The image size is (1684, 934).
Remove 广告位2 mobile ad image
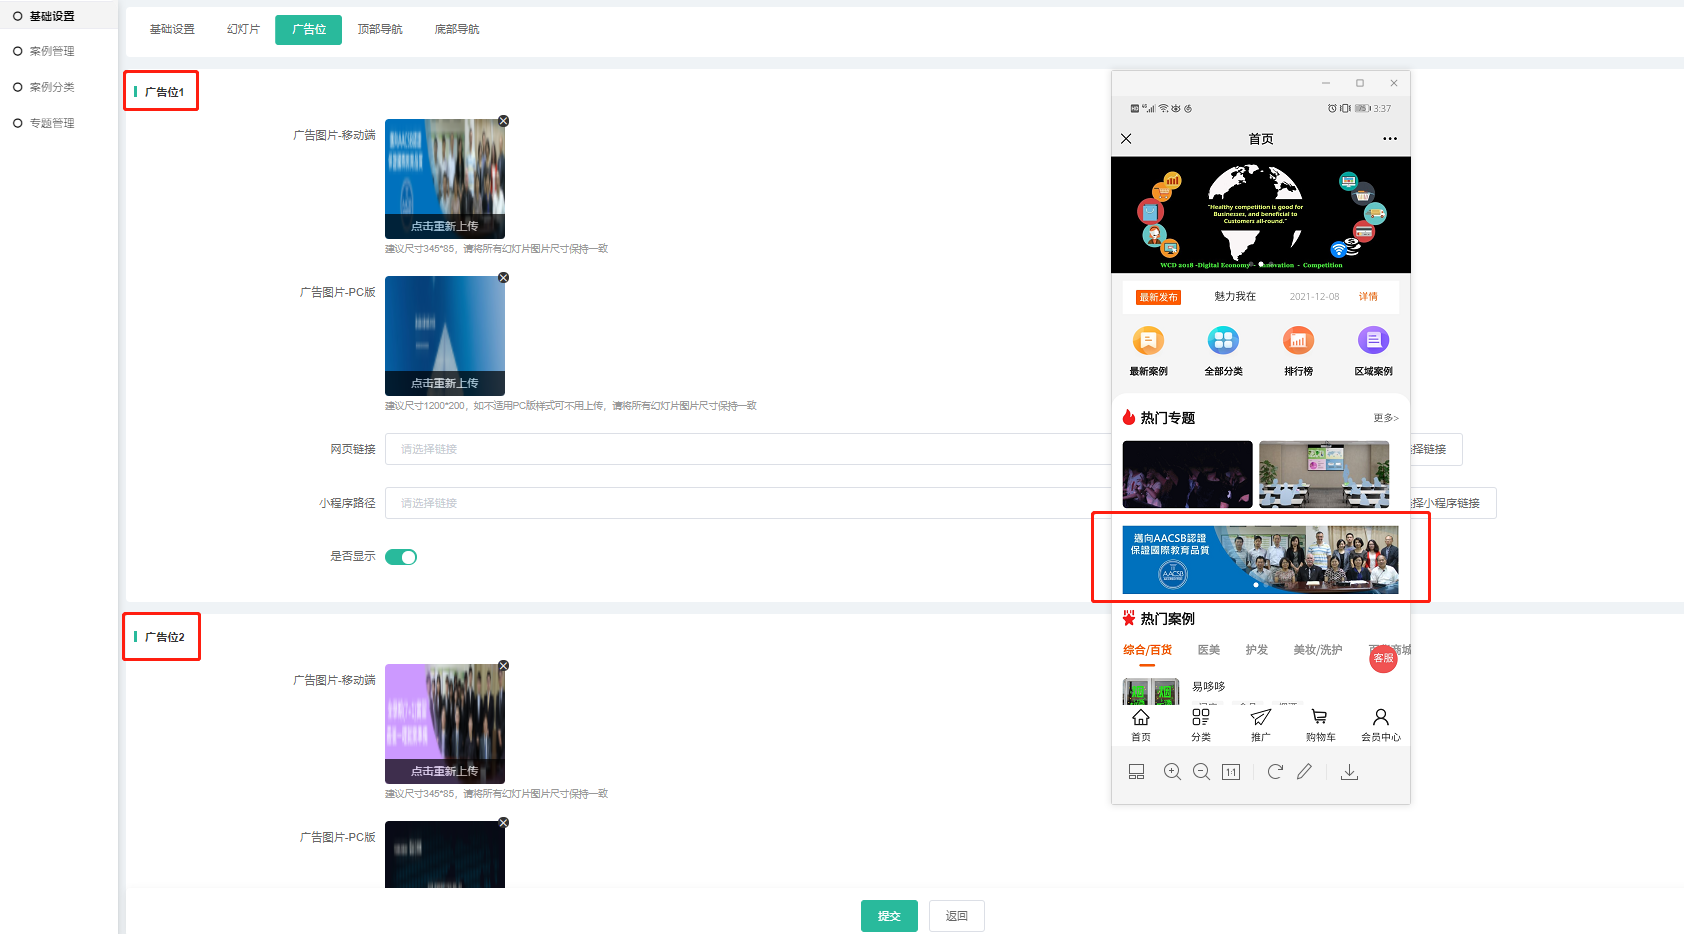tap(504, 666)
